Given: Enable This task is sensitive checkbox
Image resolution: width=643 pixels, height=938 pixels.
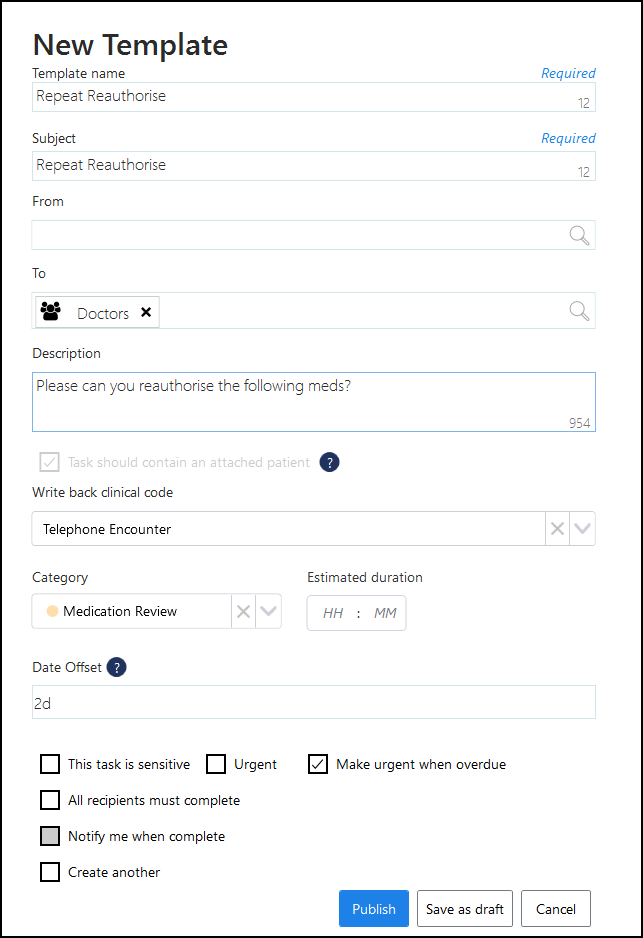Looking at the screenshot, I should tap(50, 764).
